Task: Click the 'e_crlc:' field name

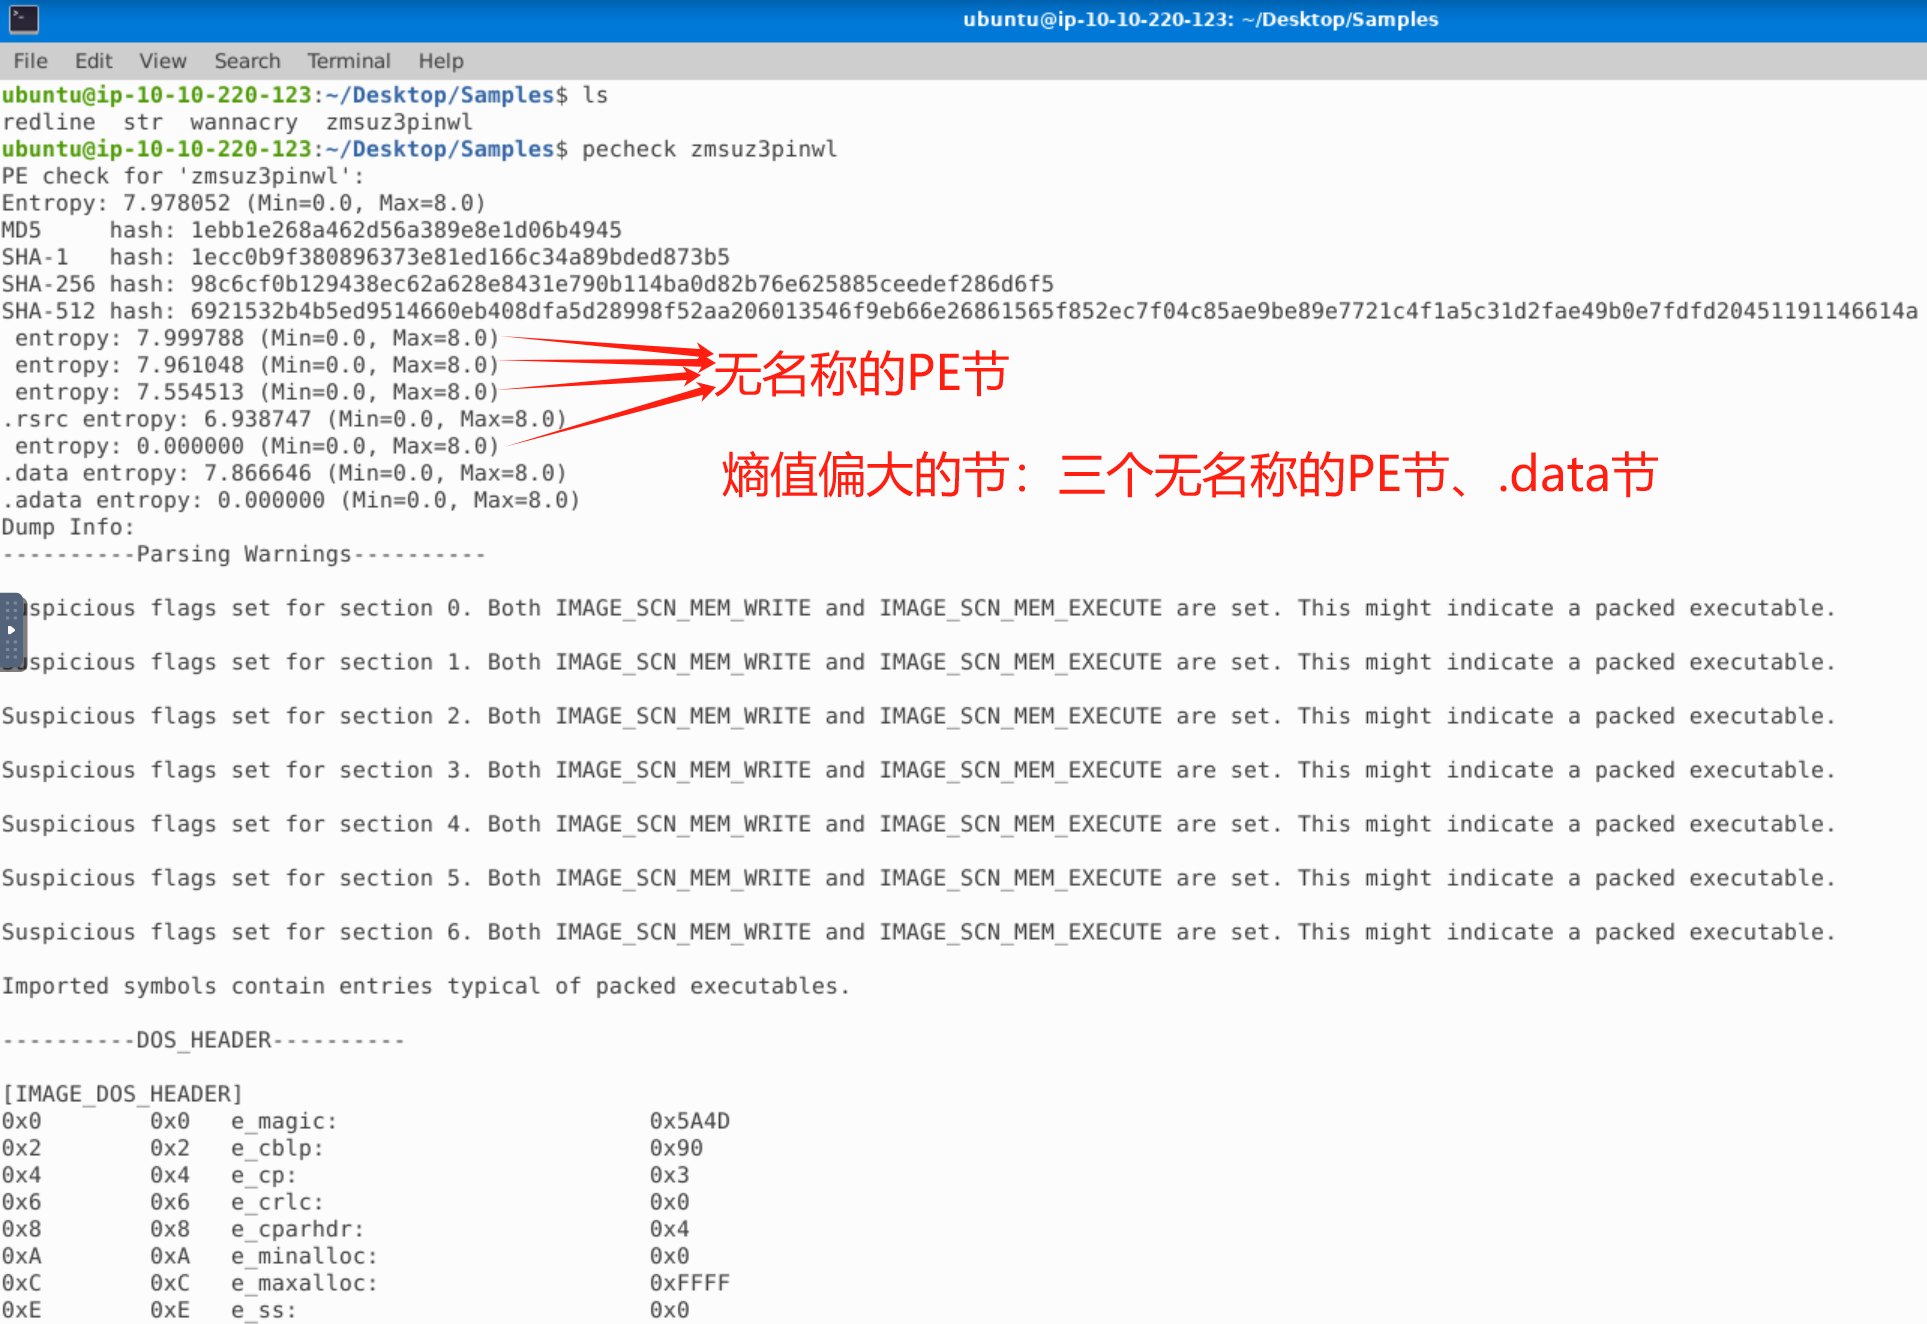Action: click(x=278, y=1202)
